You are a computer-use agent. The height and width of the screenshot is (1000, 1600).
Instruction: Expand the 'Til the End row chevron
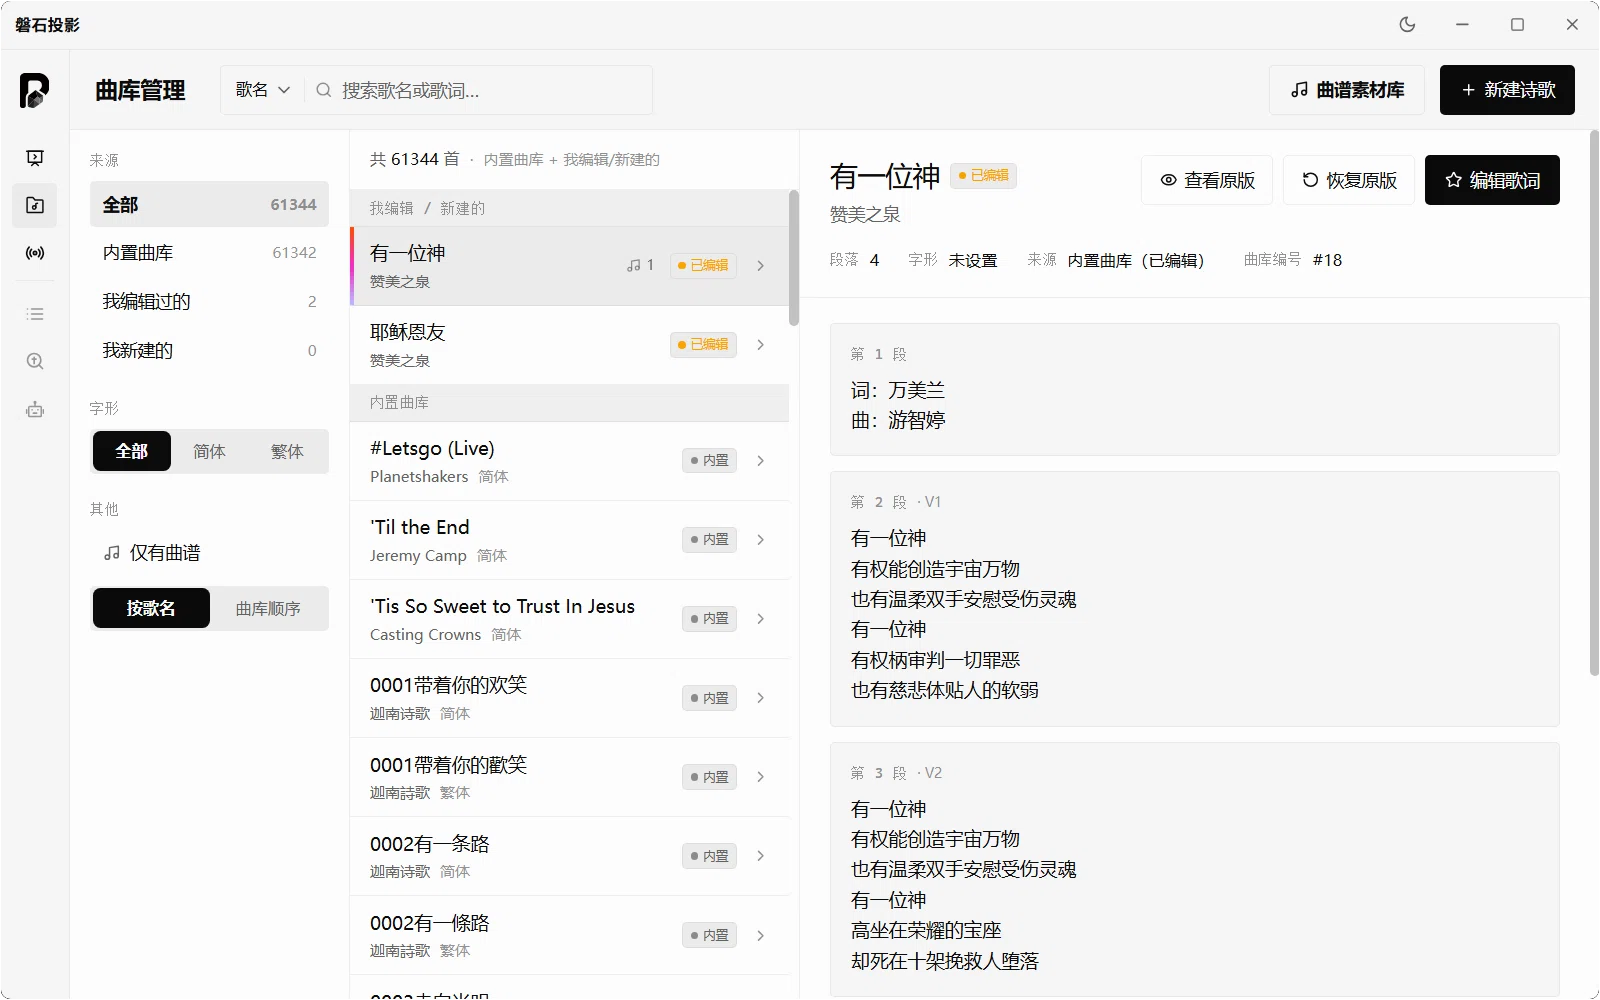[x=761, y=539]
